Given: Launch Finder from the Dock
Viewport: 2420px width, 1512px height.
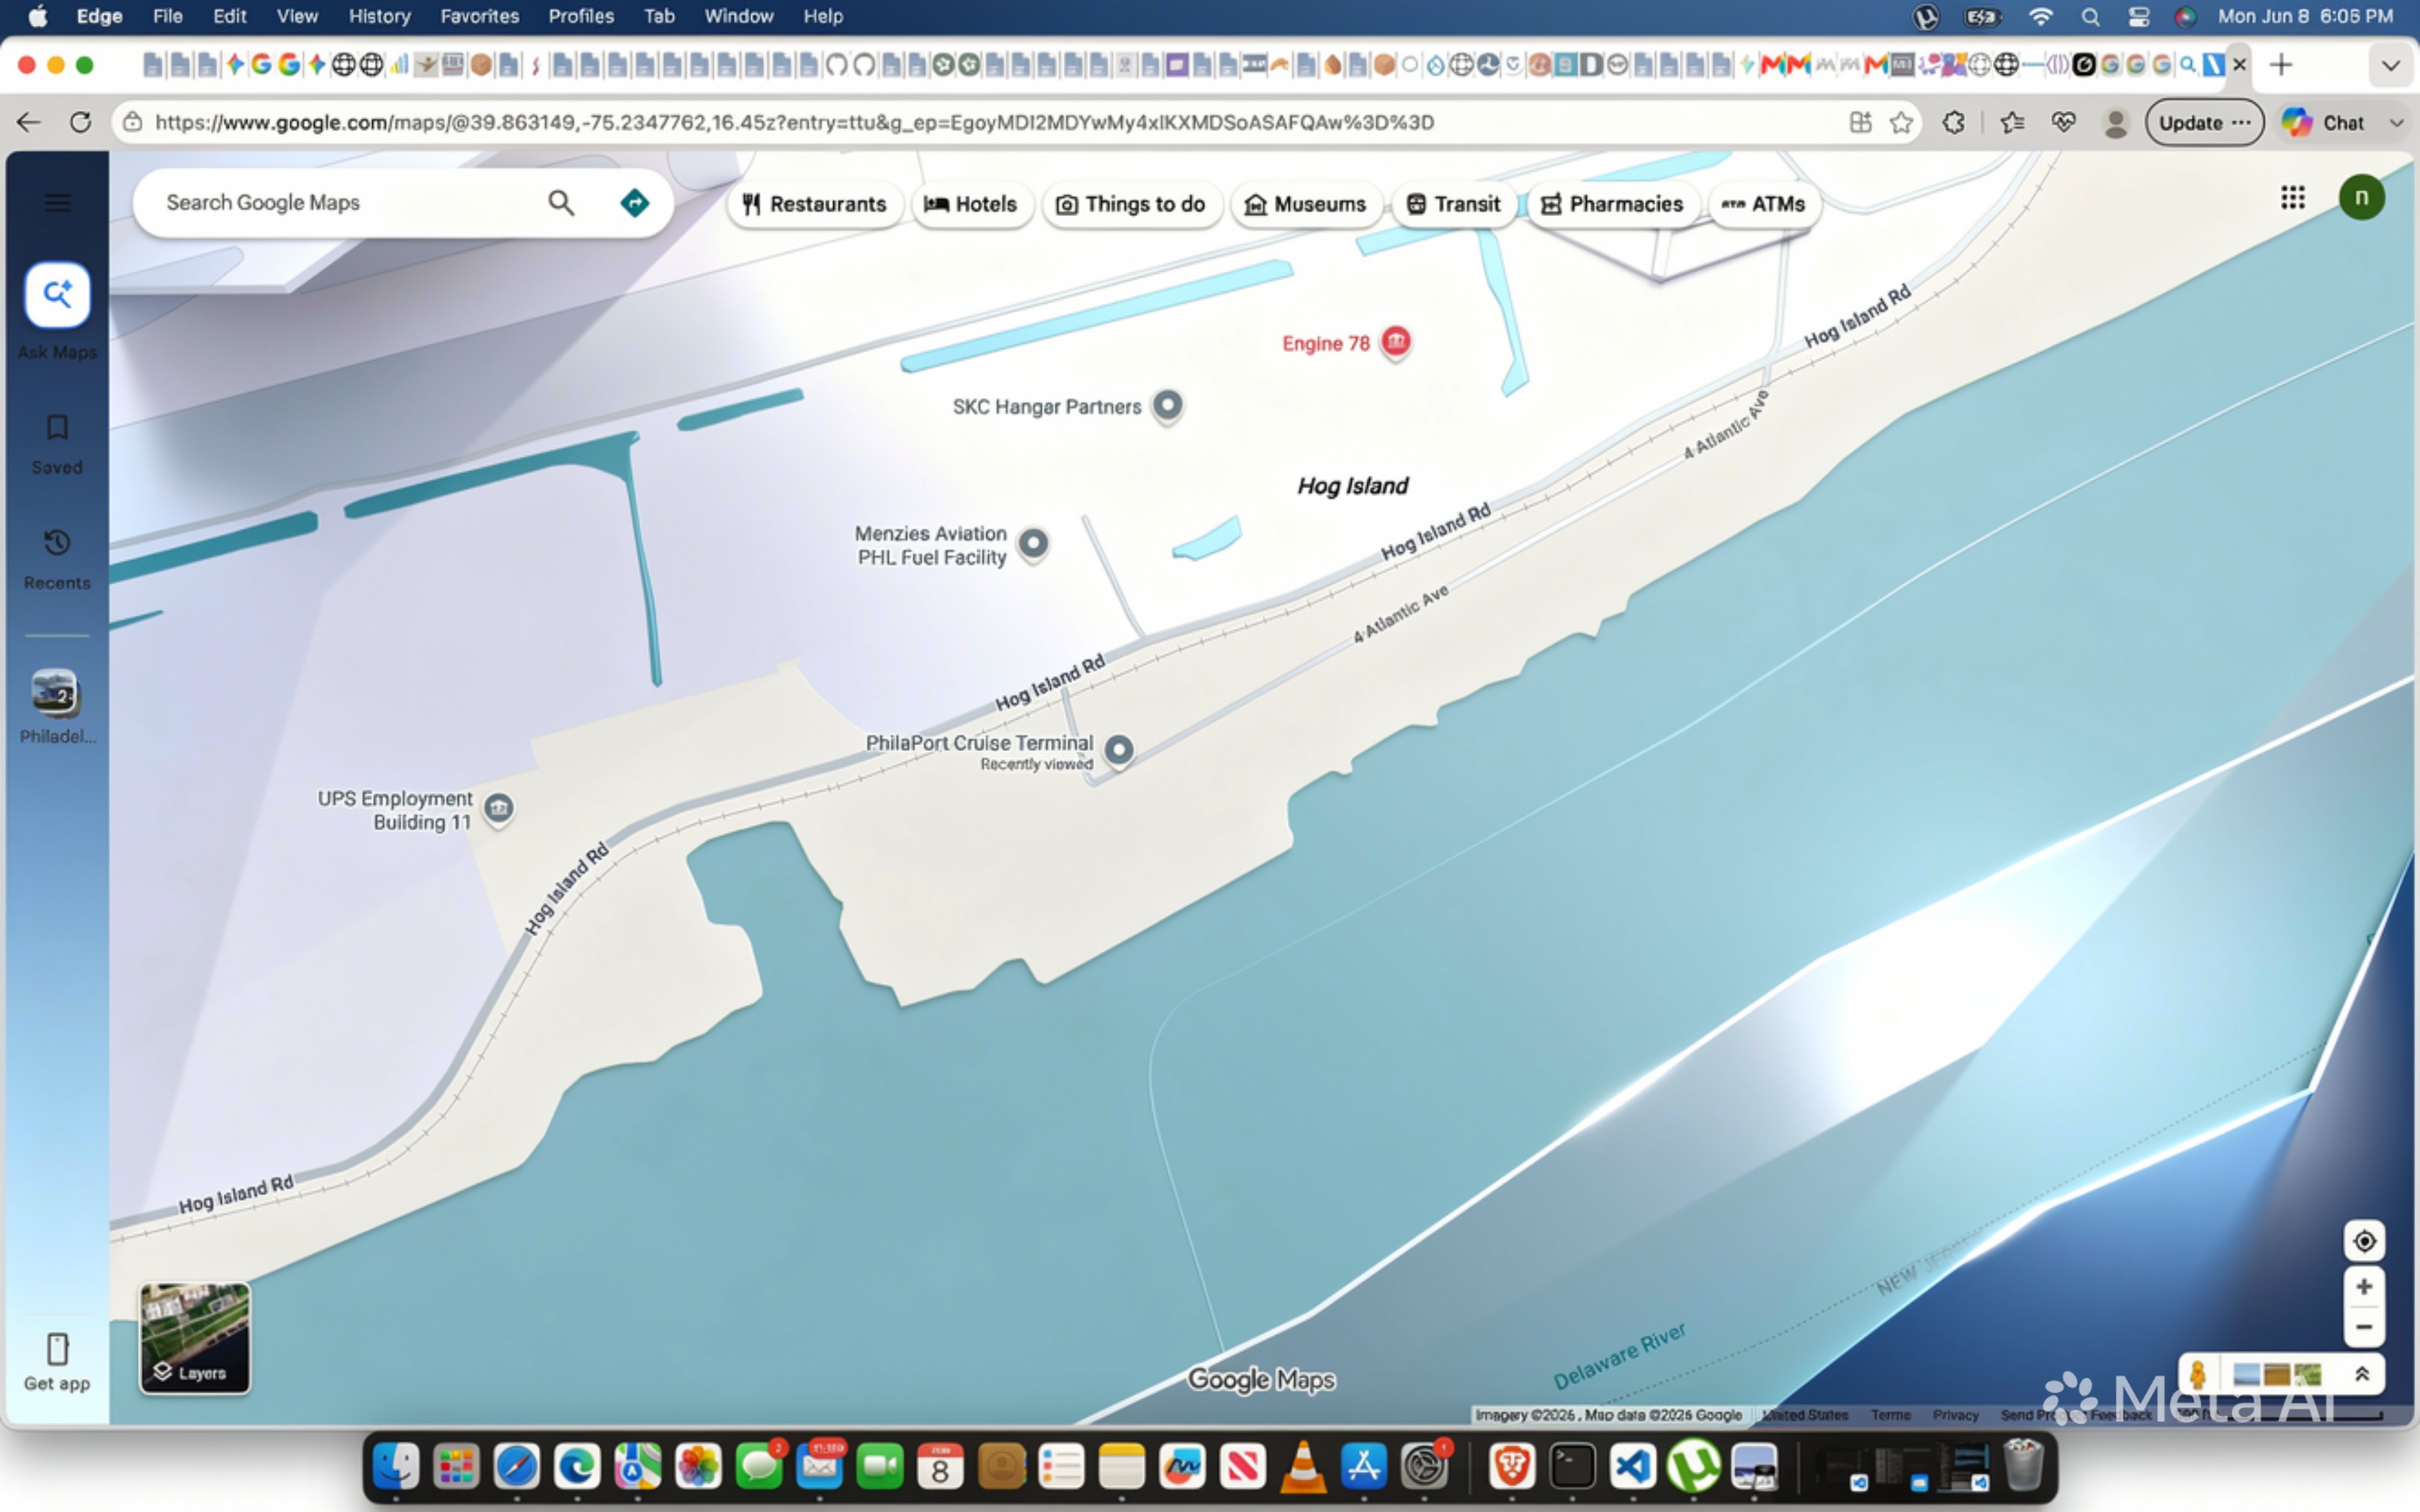Looking at the screenshot, I should coord(396,1468).
